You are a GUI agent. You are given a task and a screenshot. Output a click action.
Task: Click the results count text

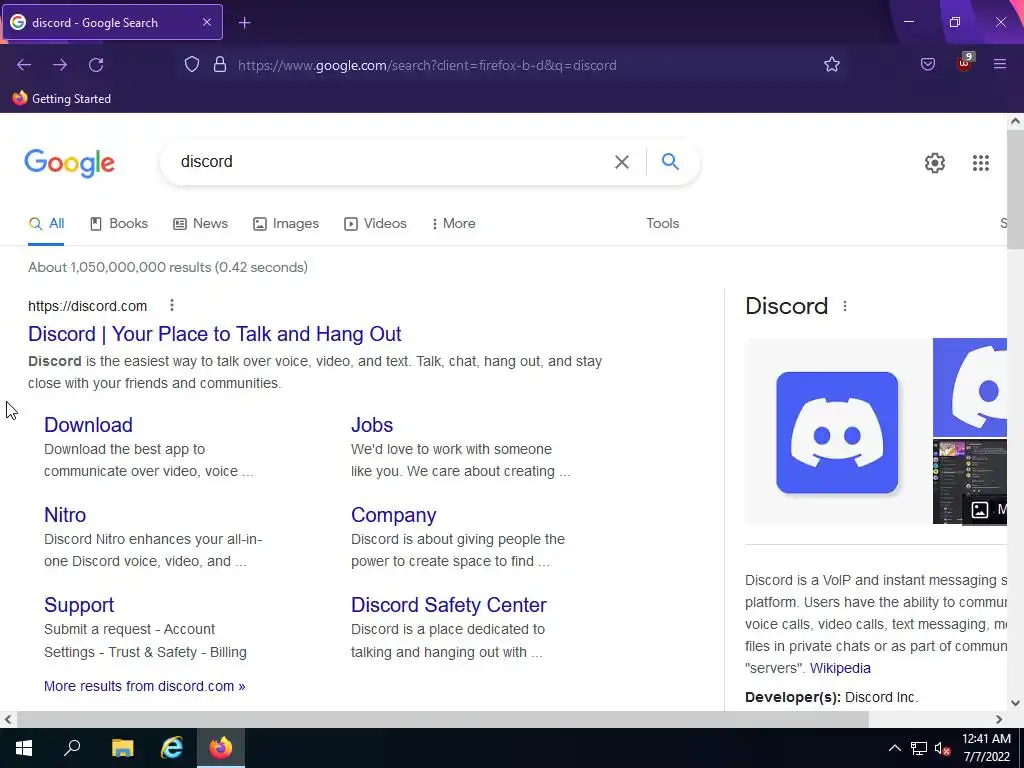click(168, 267)
